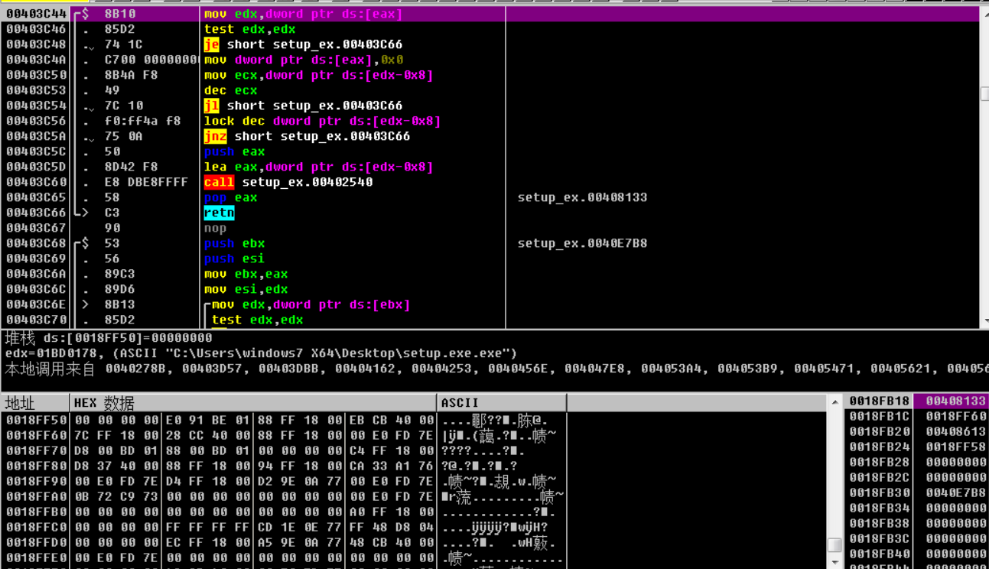The height and width of the screenshot is (569, 989).
Task: Click the dump pane scrollbar down arrow
Action: point(834,561)
